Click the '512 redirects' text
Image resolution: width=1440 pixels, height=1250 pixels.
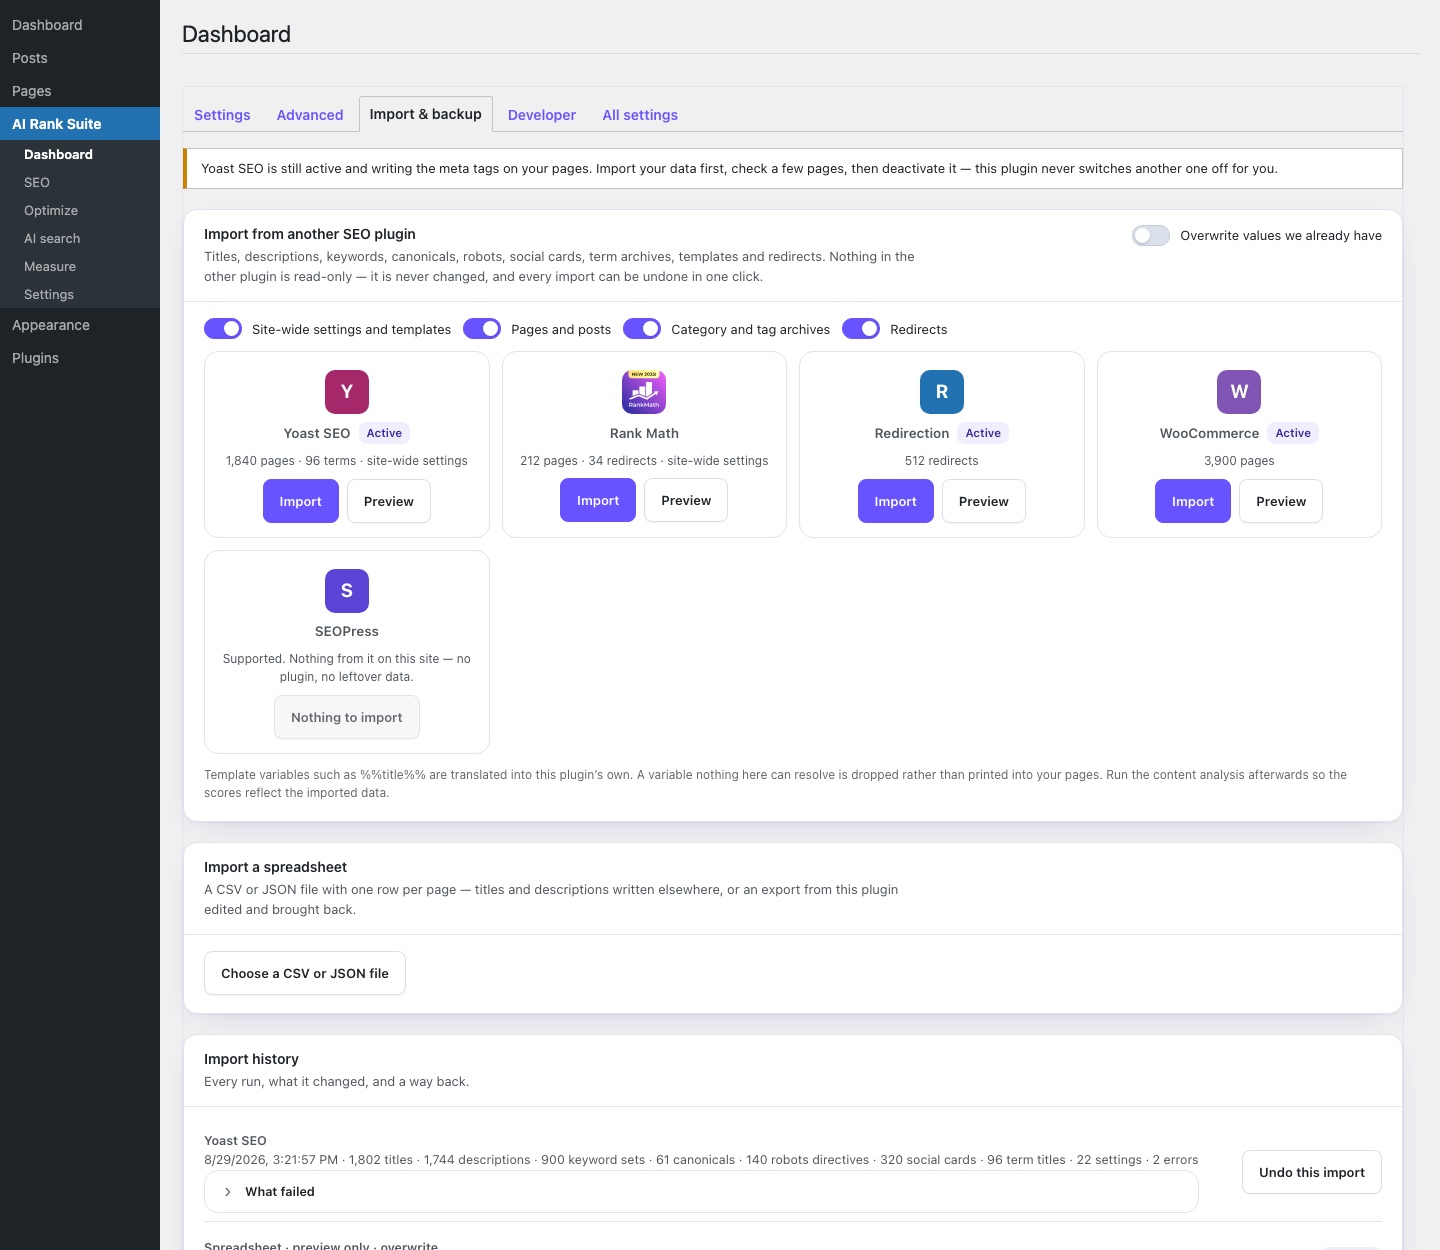tap(942, 461)
